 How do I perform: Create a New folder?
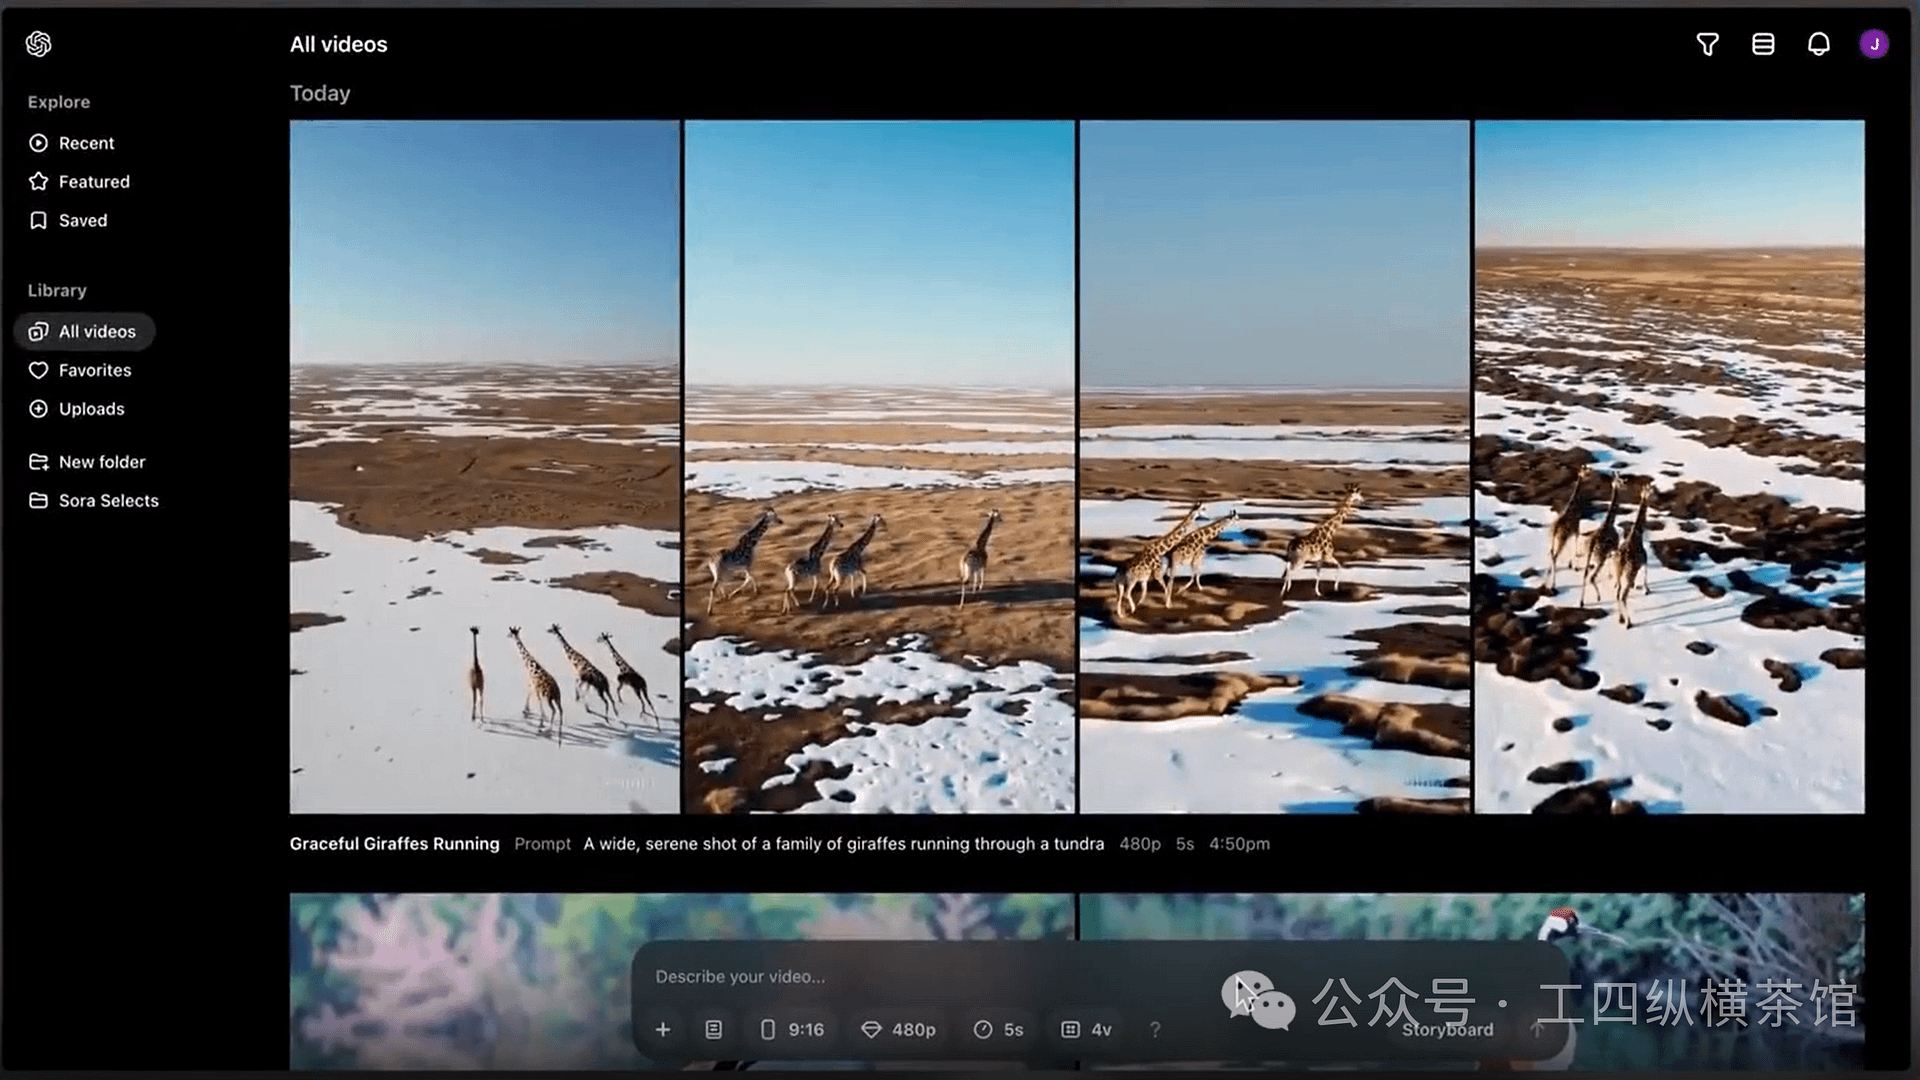coord(101,462)
